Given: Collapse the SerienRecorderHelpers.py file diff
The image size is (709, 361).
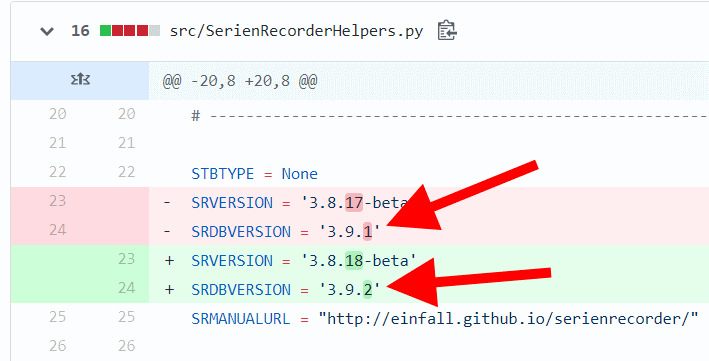Looking at the screenshot, I should coord(47,31).
